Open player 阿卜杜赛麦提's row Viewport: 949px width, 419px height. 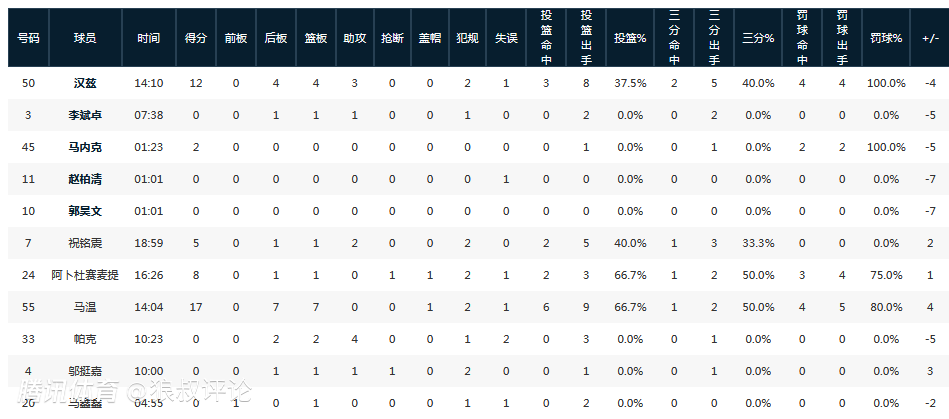tap(85, 275)
